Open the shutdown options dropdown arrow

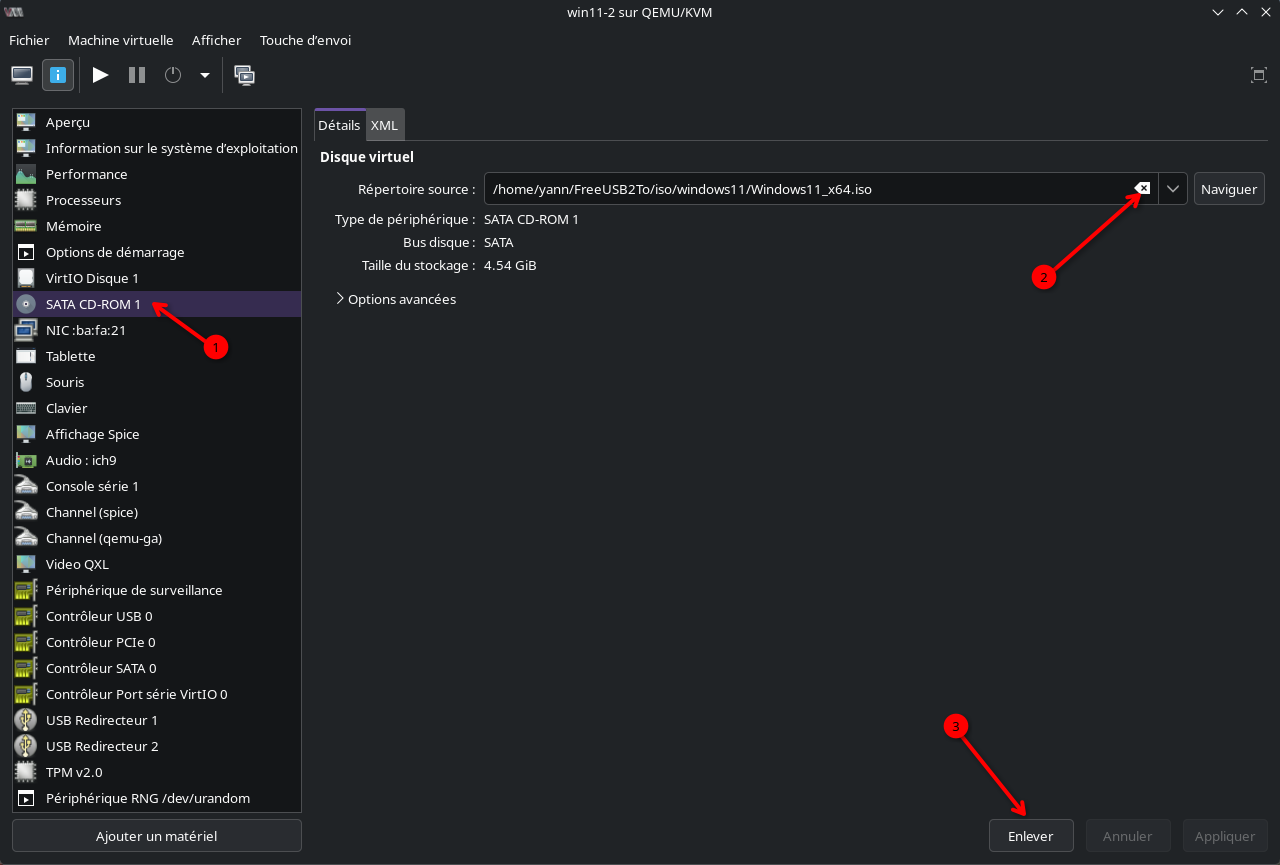point(205,75)
